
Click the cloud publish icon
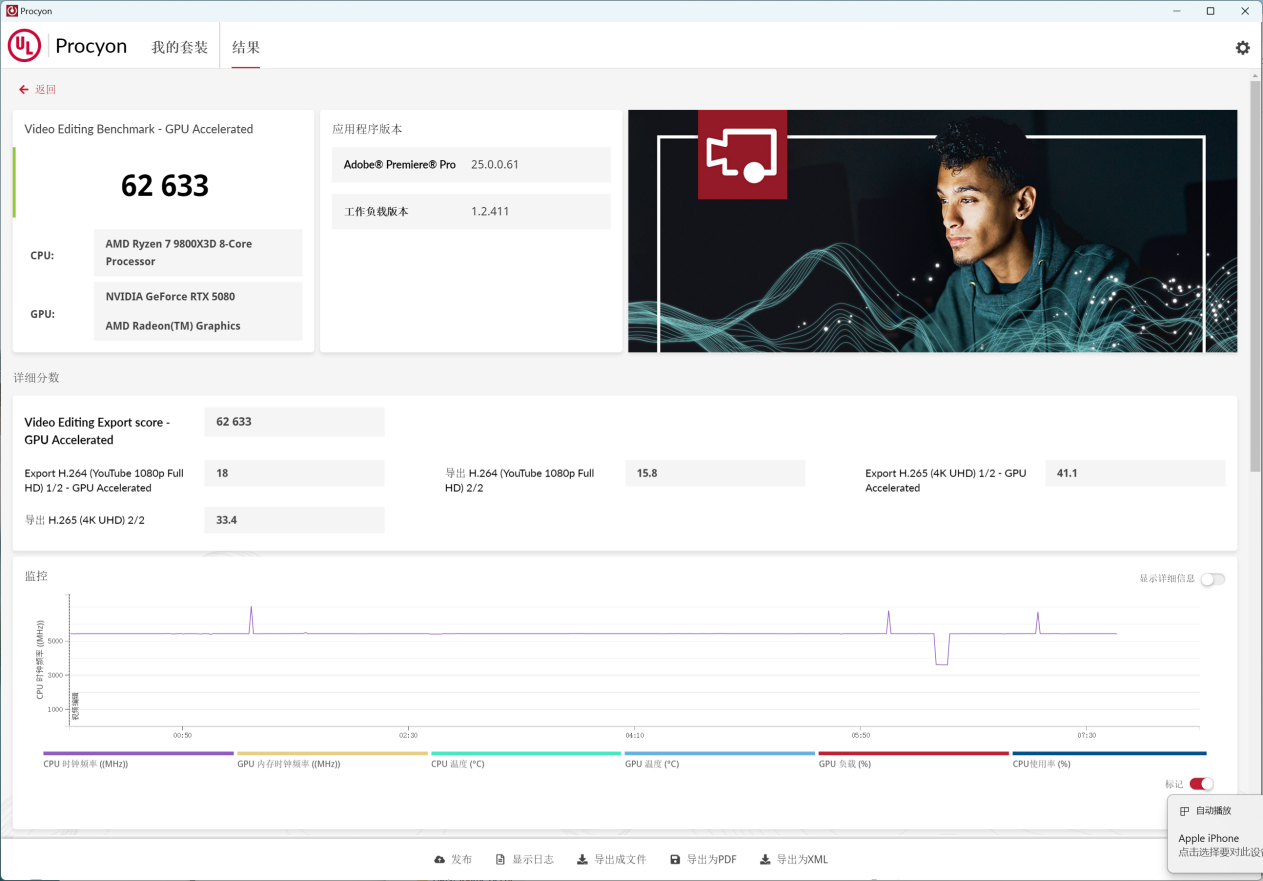point(439,860)
